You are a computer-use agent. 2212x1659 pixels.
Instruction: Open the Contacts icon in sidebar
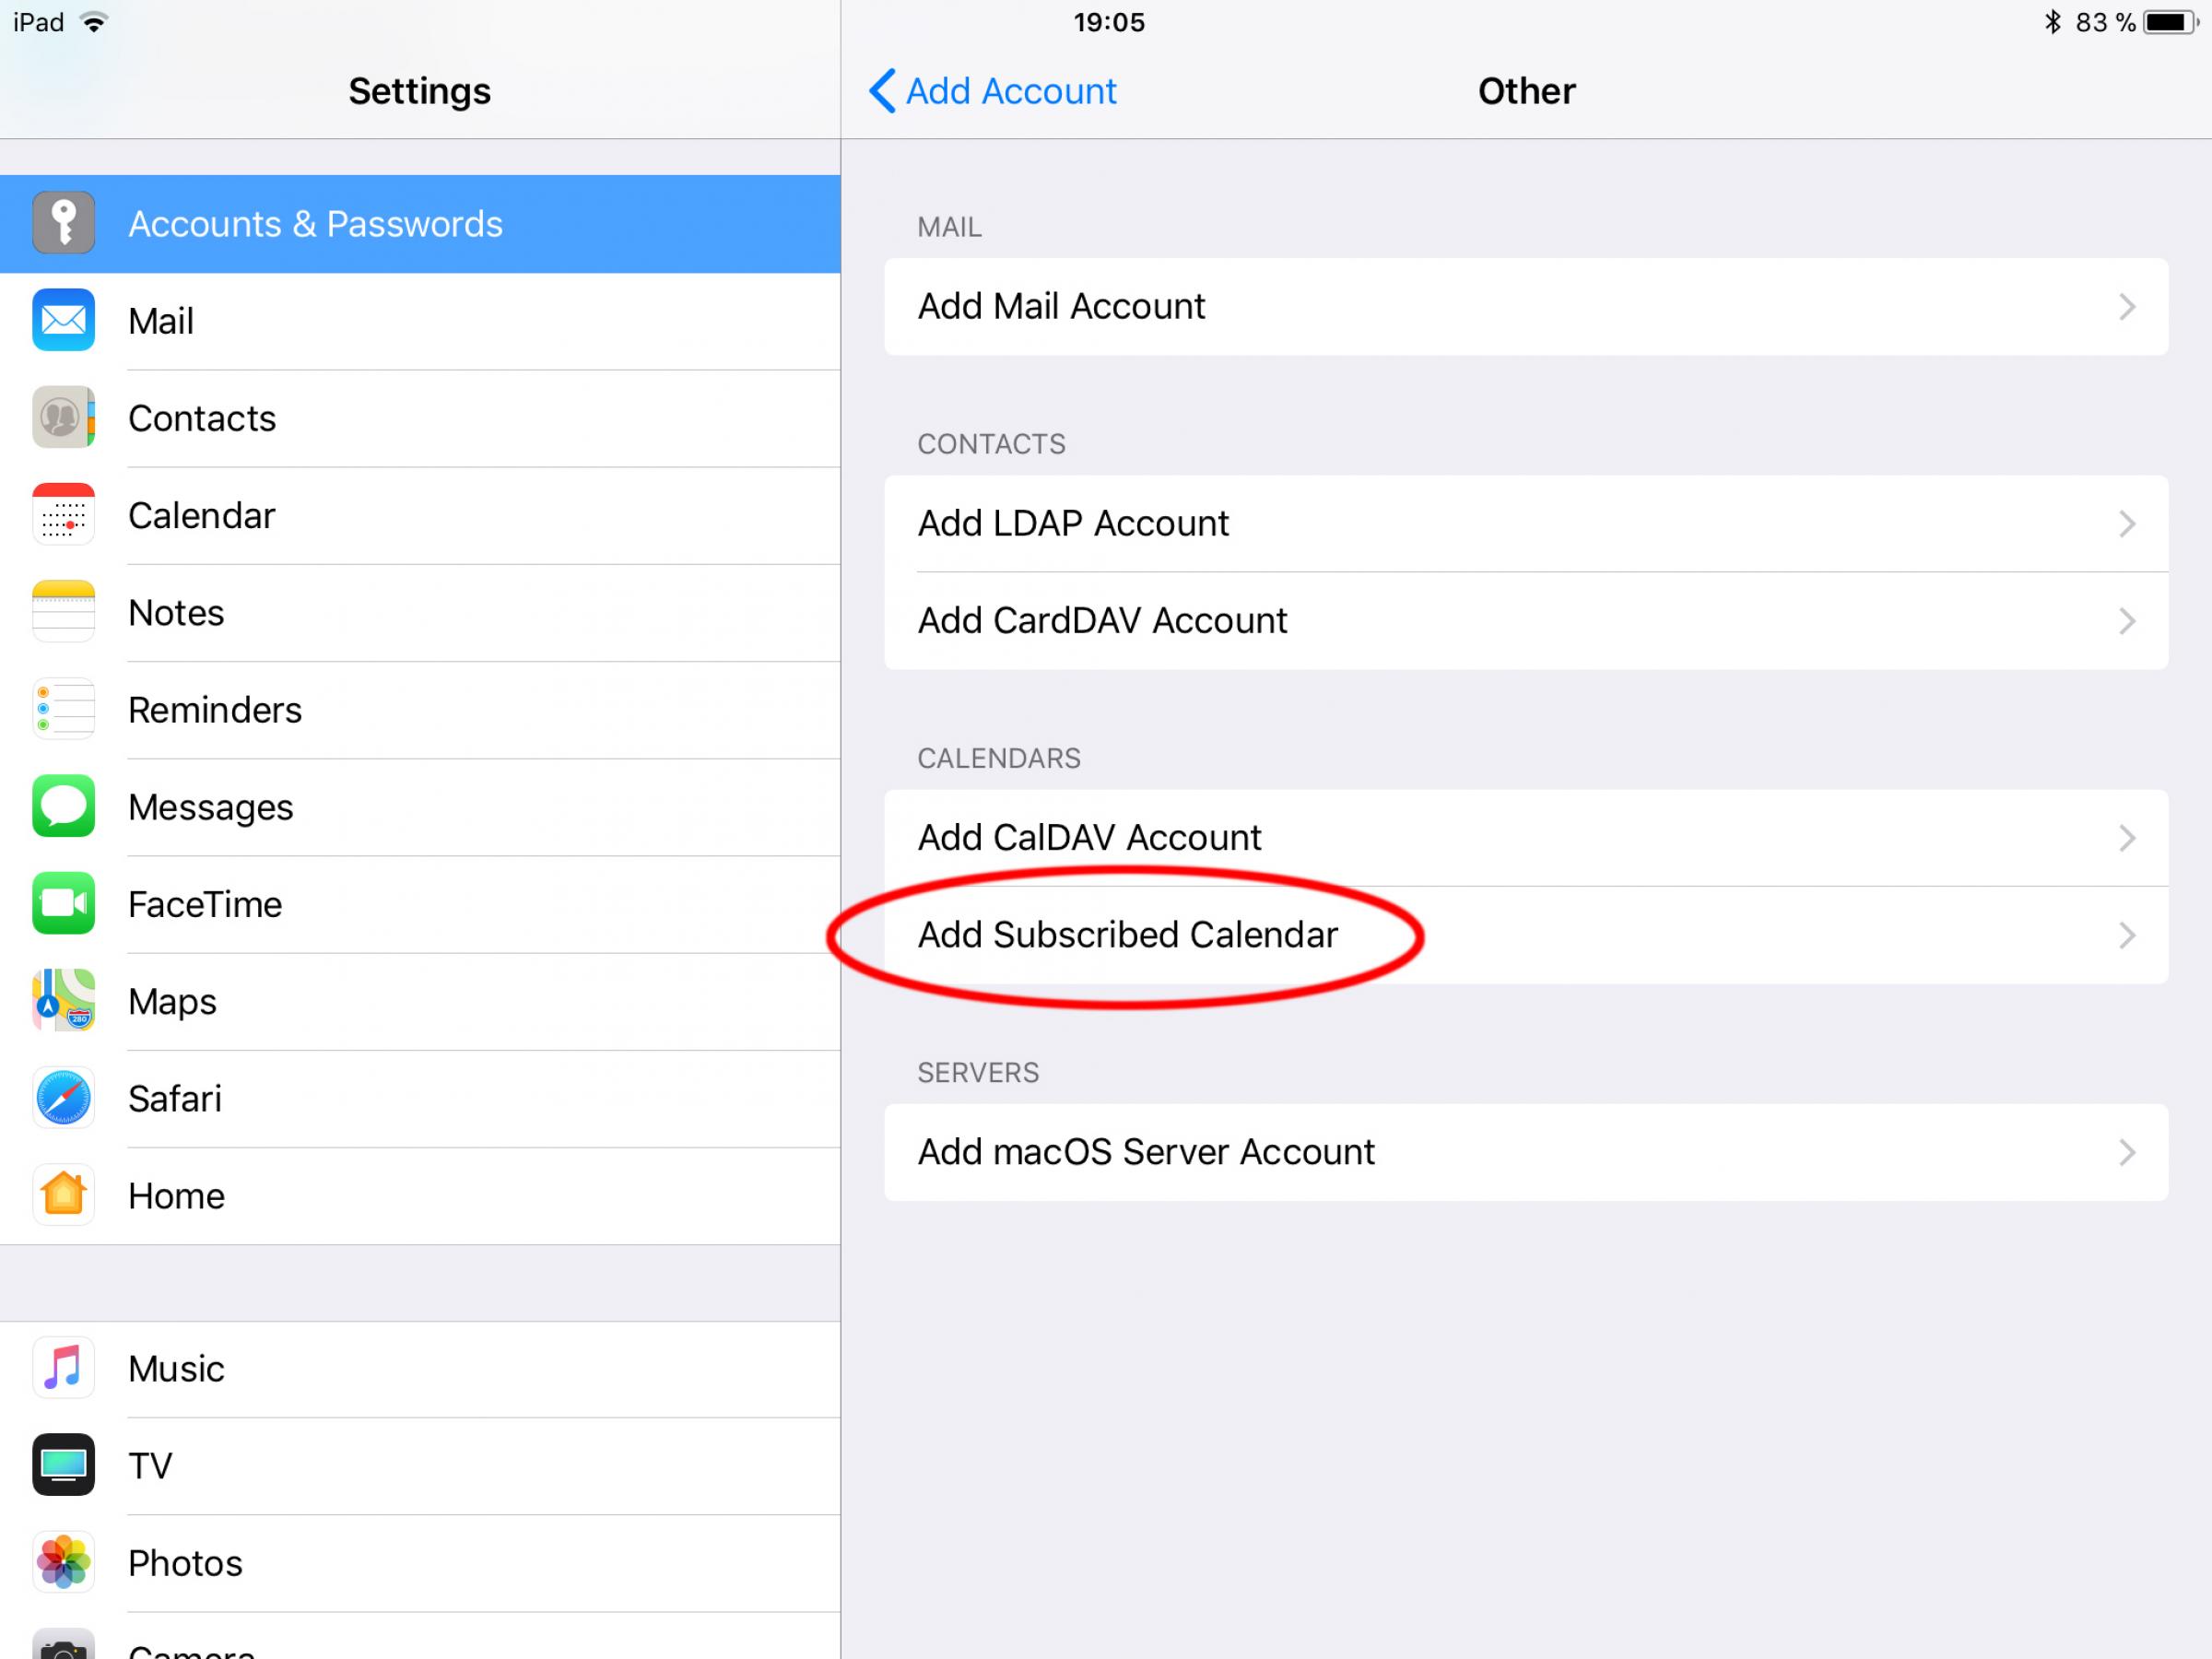63,417
